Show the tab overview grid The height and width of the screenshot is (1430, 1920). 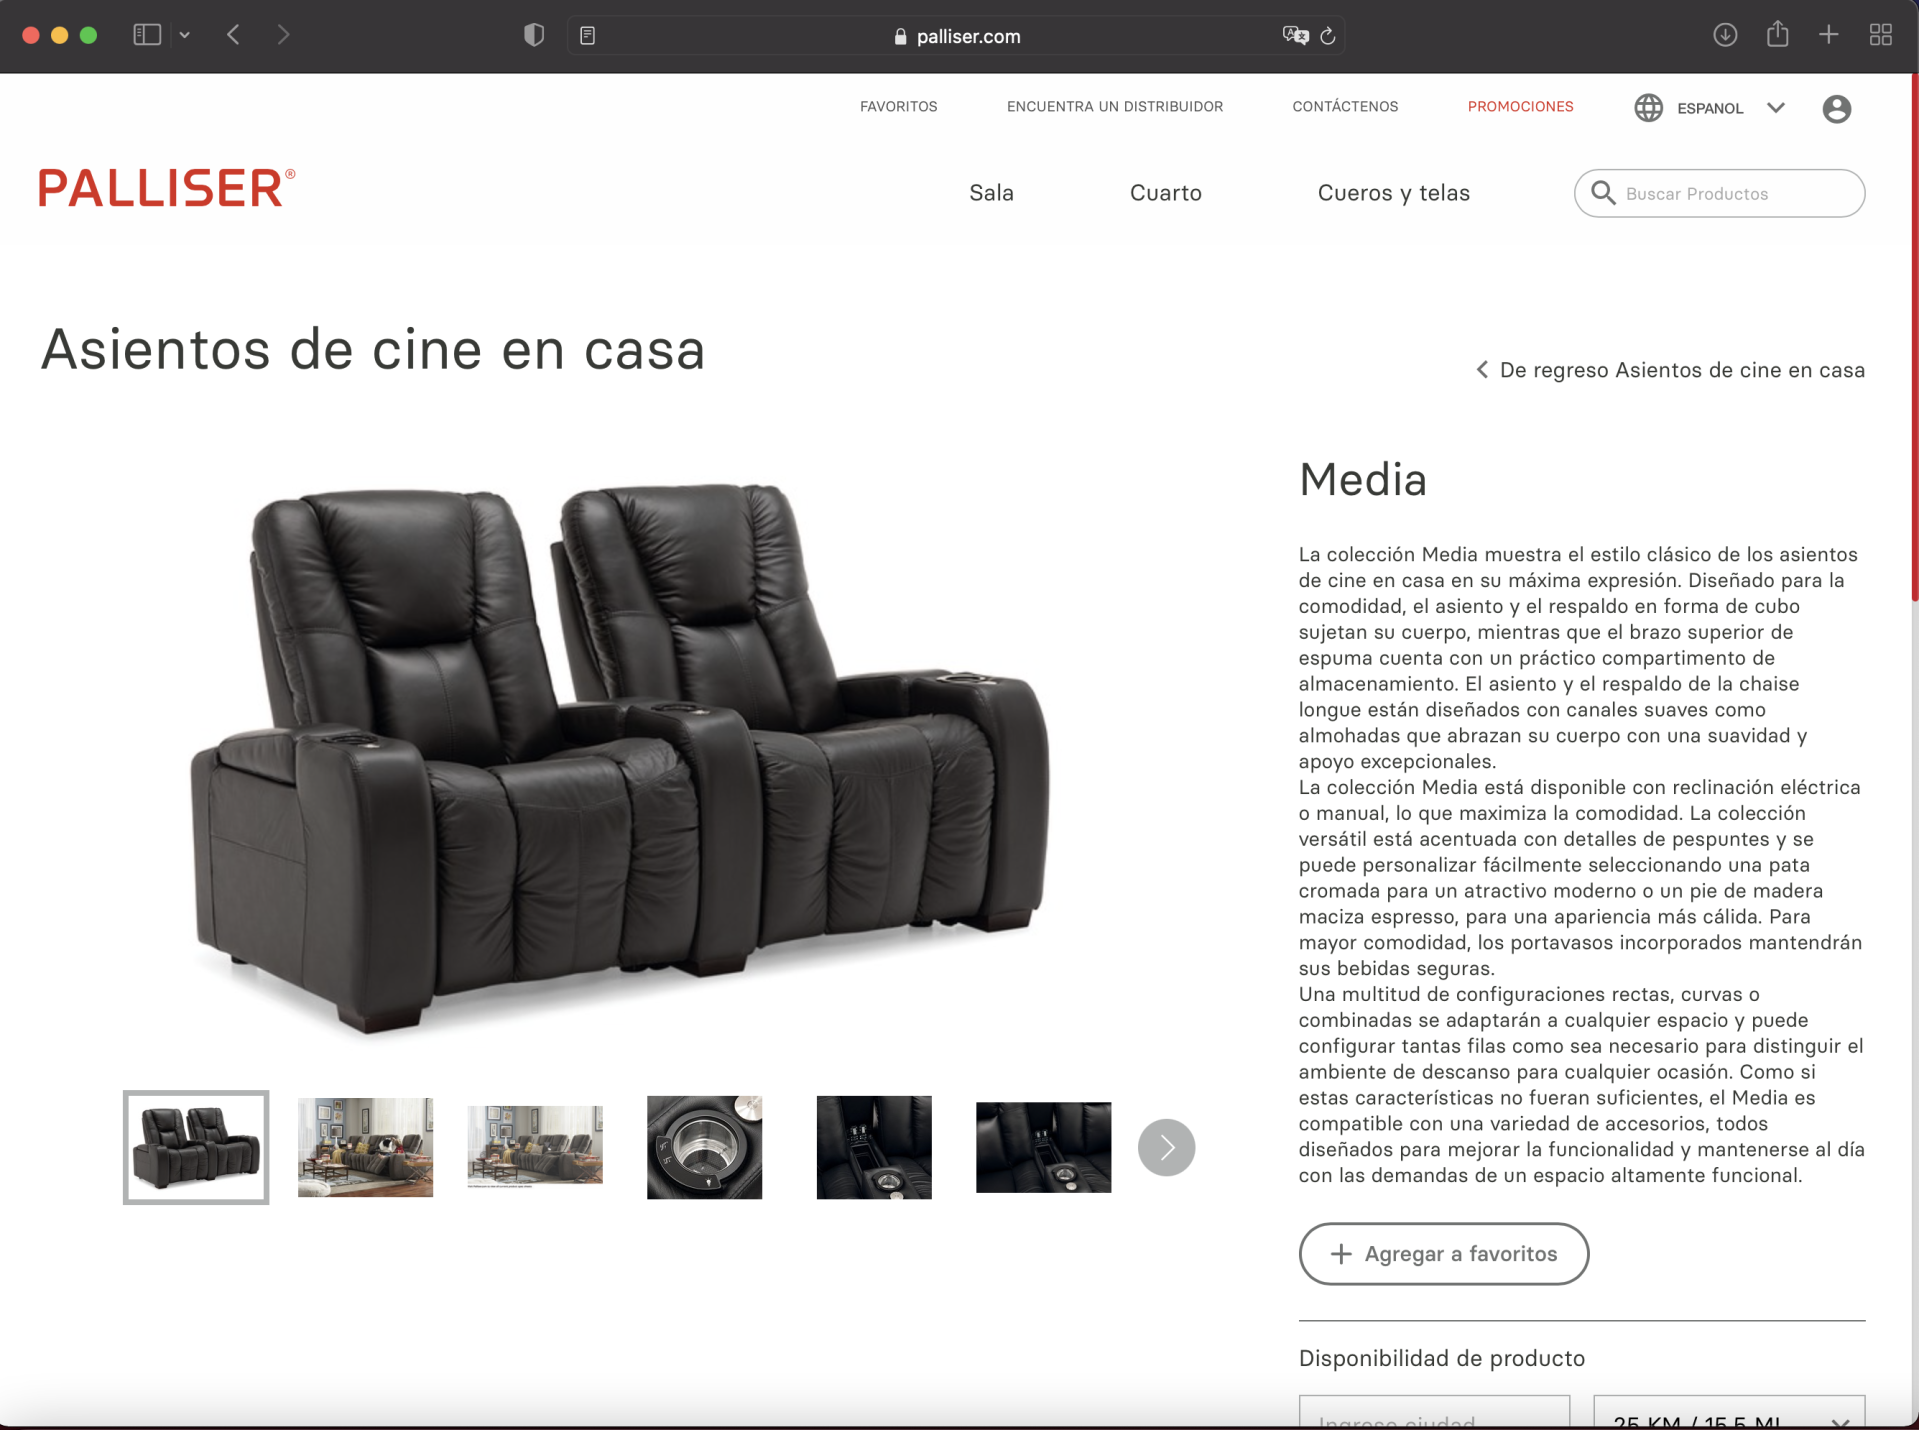coord(1881,35)
